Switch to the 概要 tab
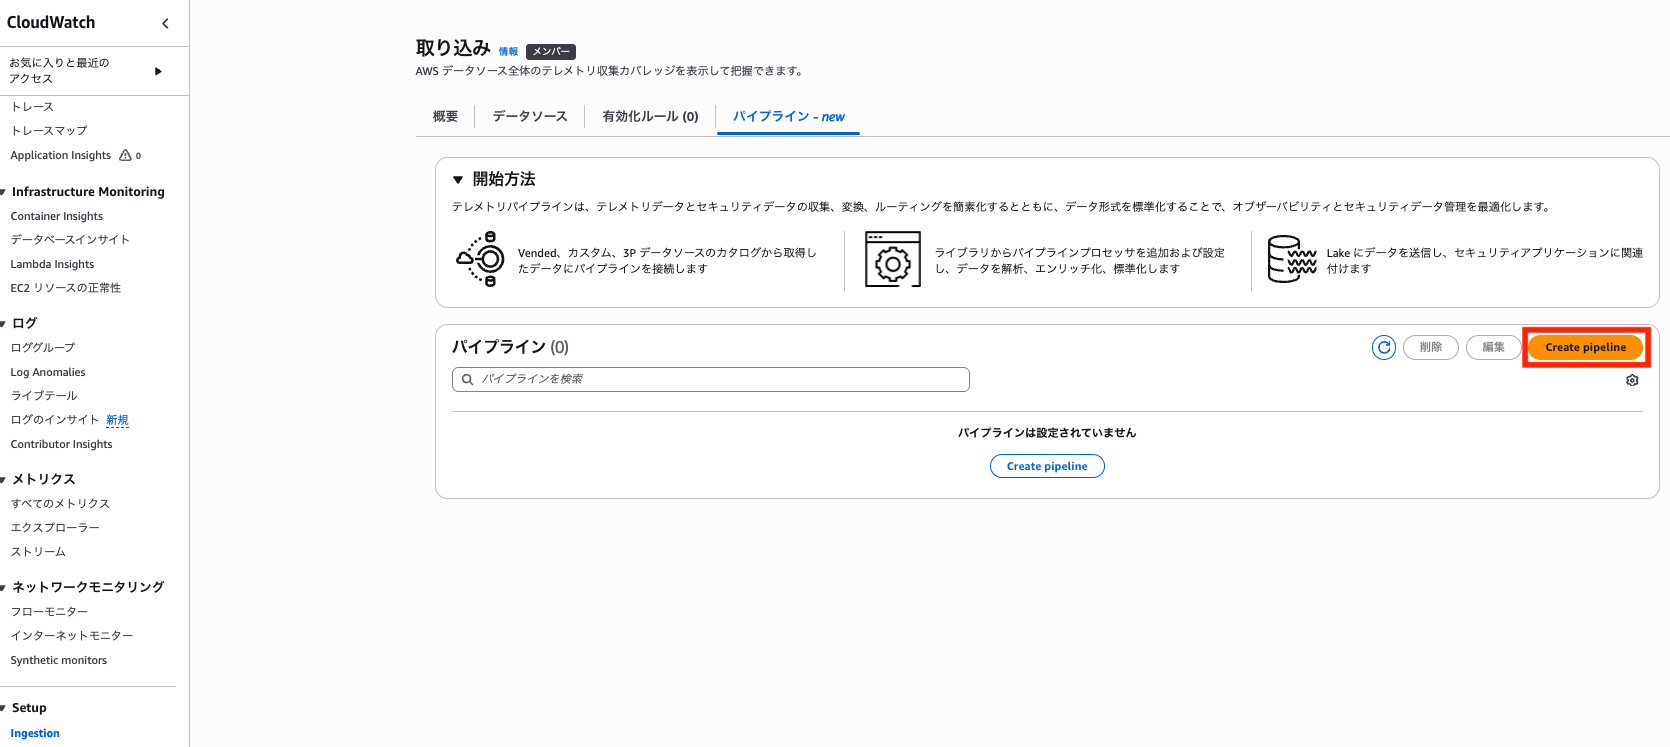 tap(445, 116)
